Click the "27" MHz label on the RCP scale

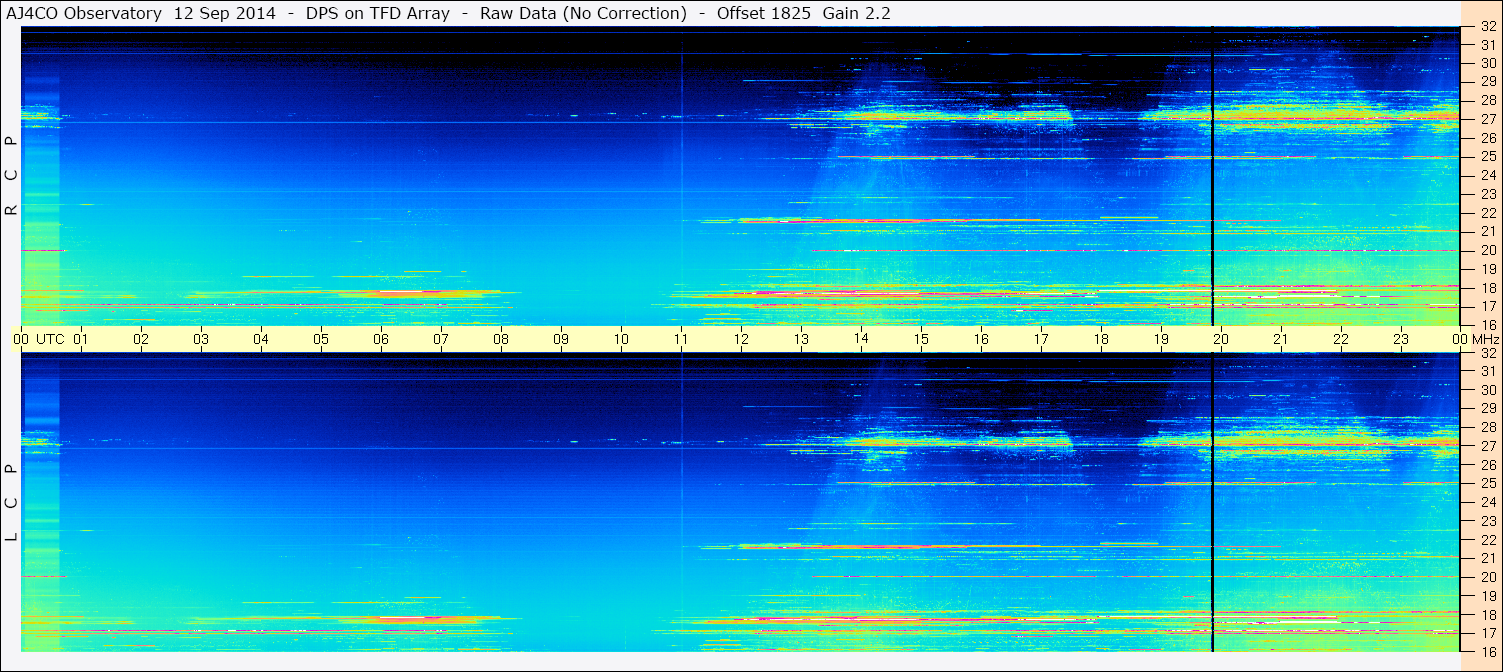click(x=1488, y=119)
